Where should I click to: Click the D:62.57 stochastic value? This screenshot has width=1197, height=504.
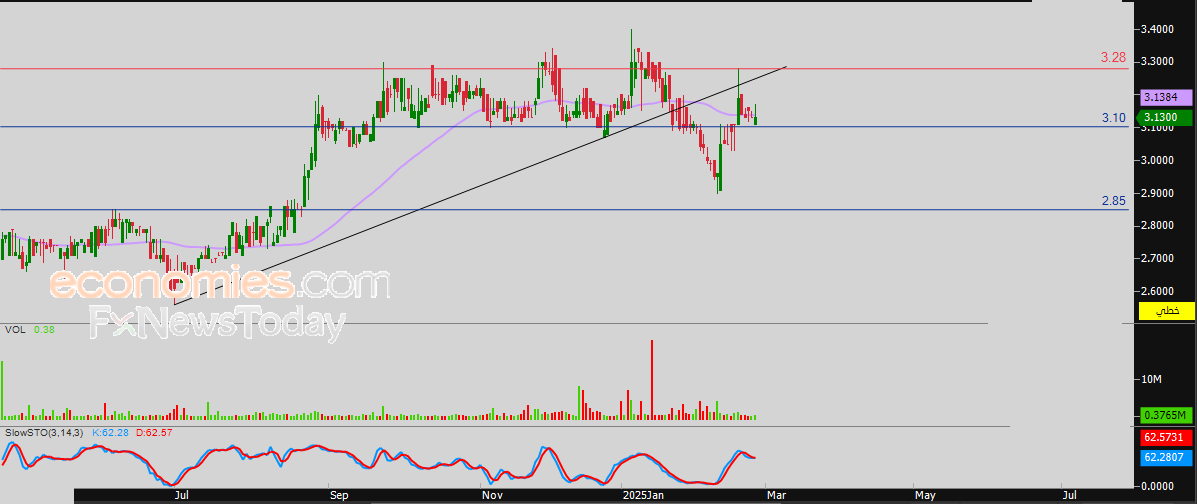154,433
